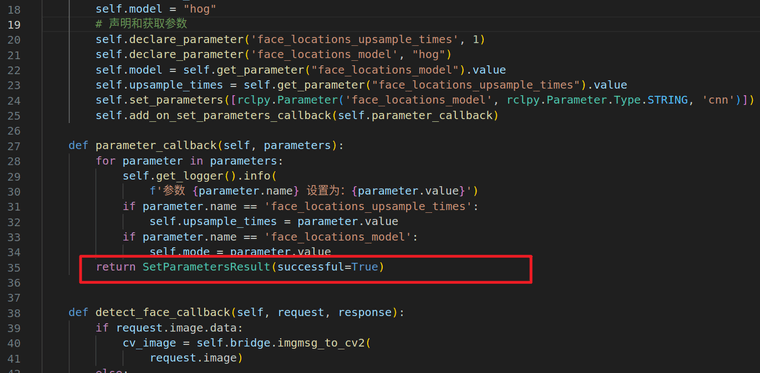Click 'request.image.data' on line 39
This screenshot has height=373, width=760.
click(x=175, y=327)
